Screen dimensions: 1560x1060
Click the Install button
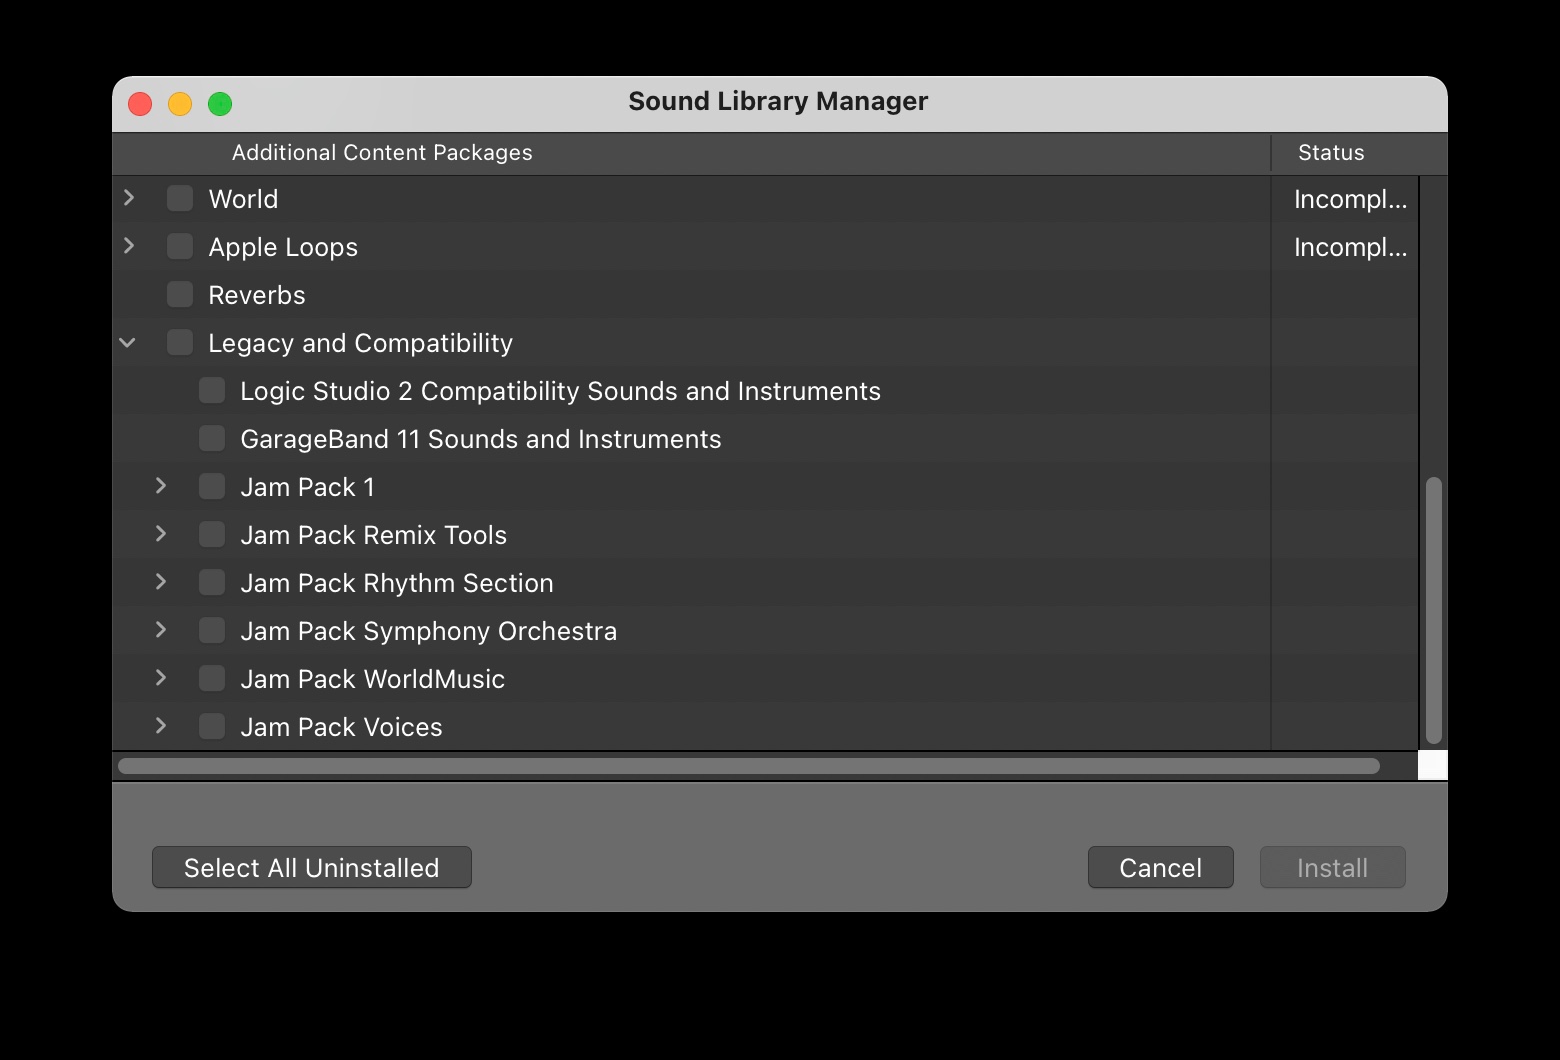click(x=1333, y=867)
